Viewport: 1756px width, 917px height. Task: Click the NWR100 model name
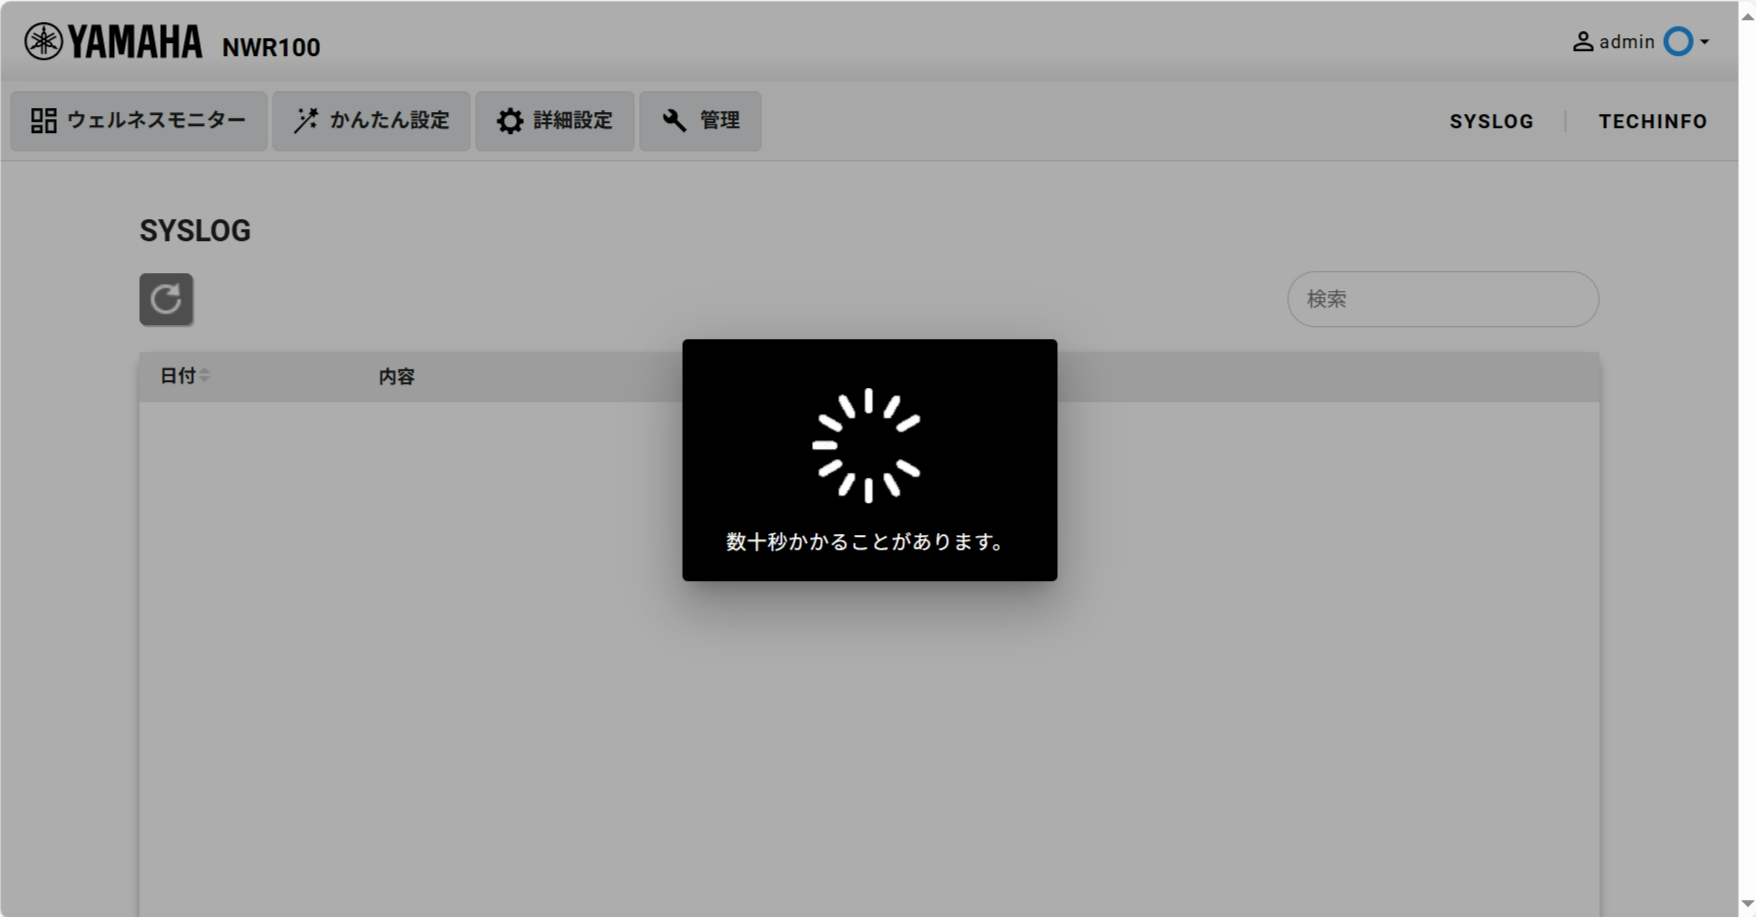tap(271, 48)
